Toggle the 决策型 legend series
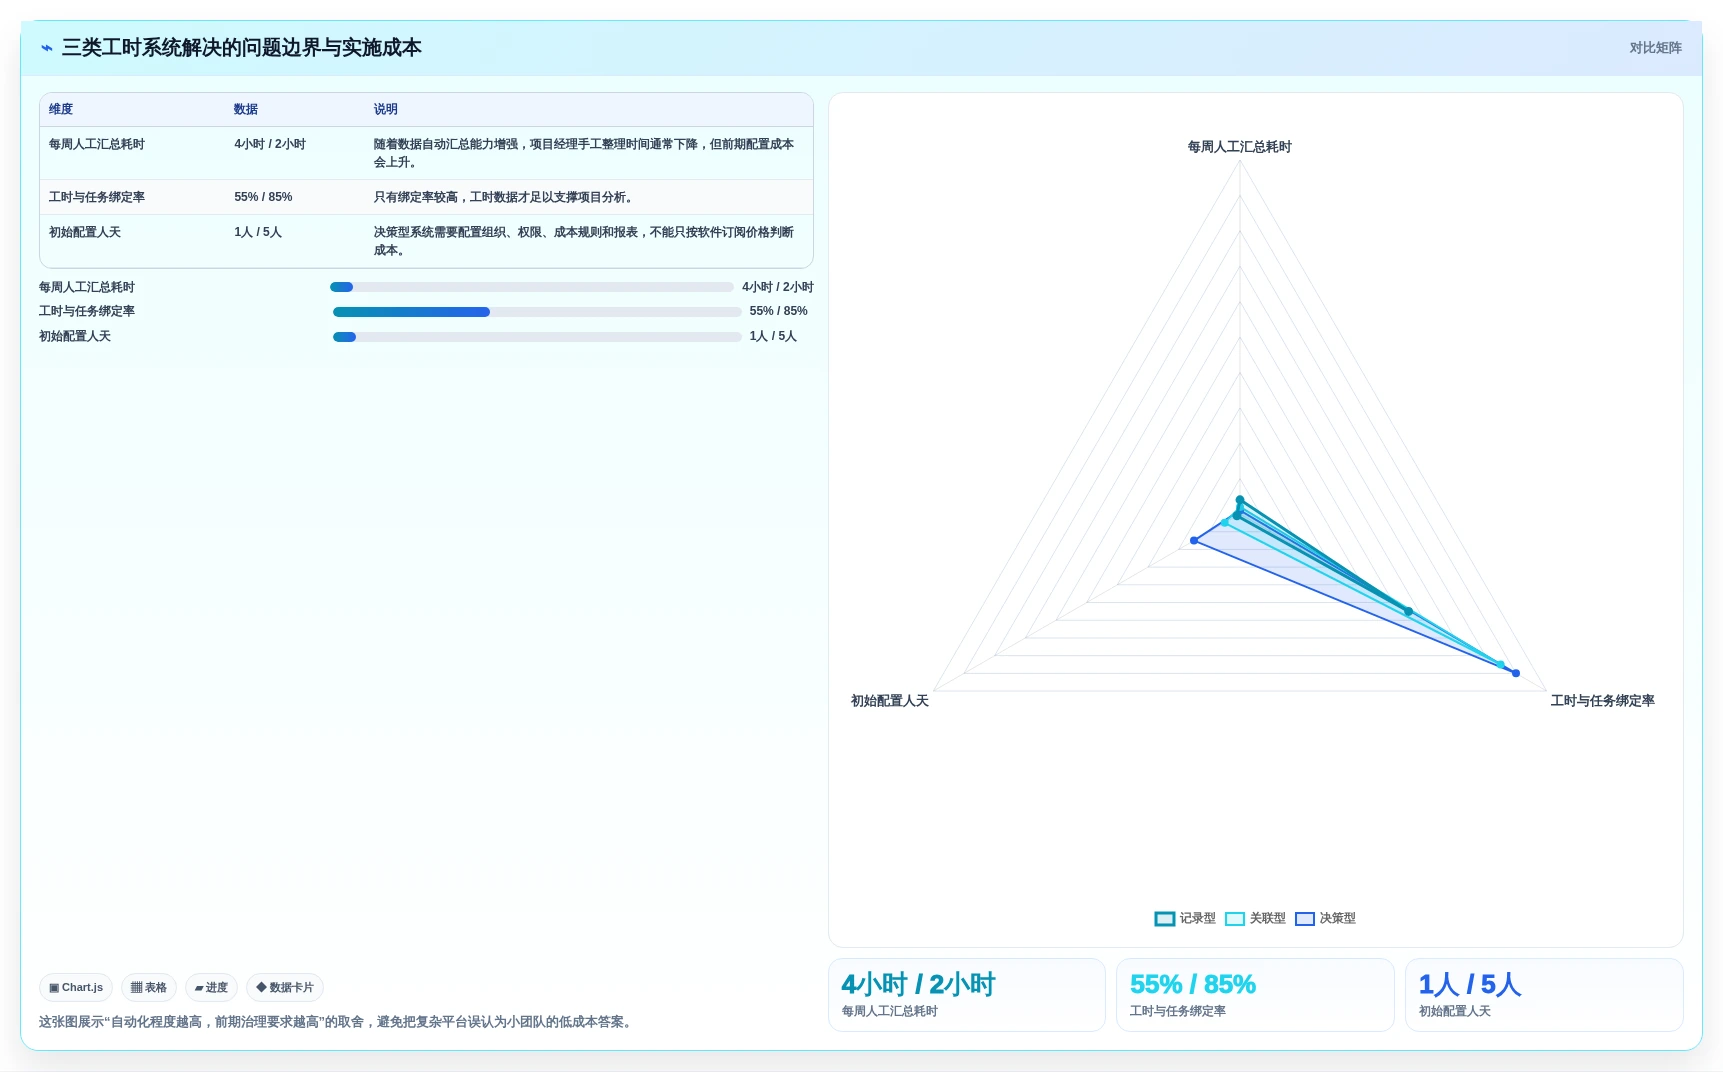The height and width of the screenshot is (1072, 1723). [1325, 918]
